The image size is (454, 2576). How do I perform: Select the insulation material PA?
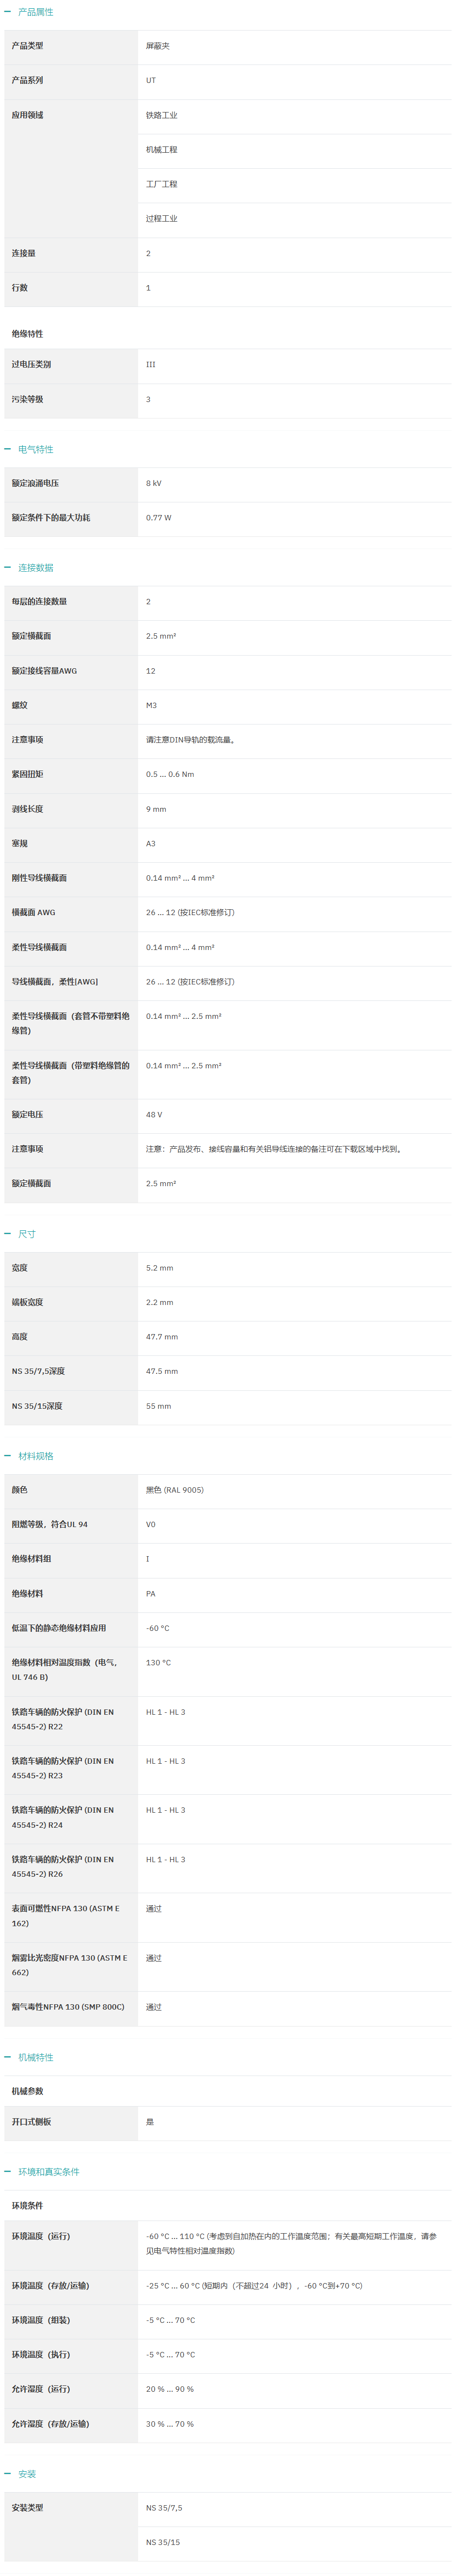click(x=151, y=1593)
